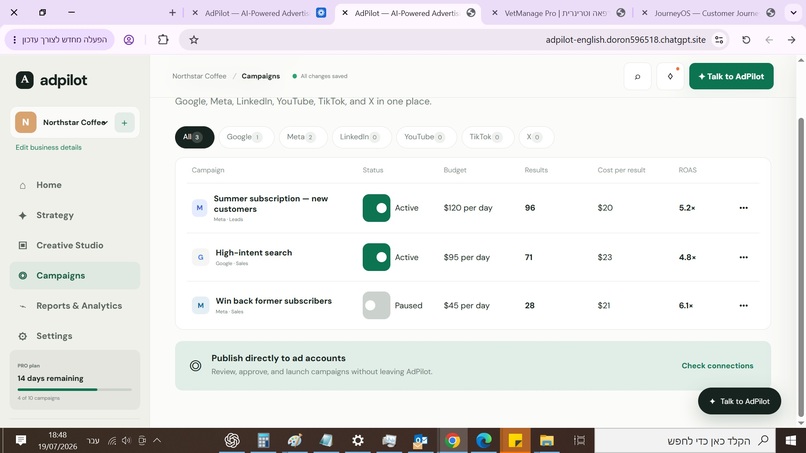
Task: Open Sticky Notes from taskbar
Action: tap(515, 441)
